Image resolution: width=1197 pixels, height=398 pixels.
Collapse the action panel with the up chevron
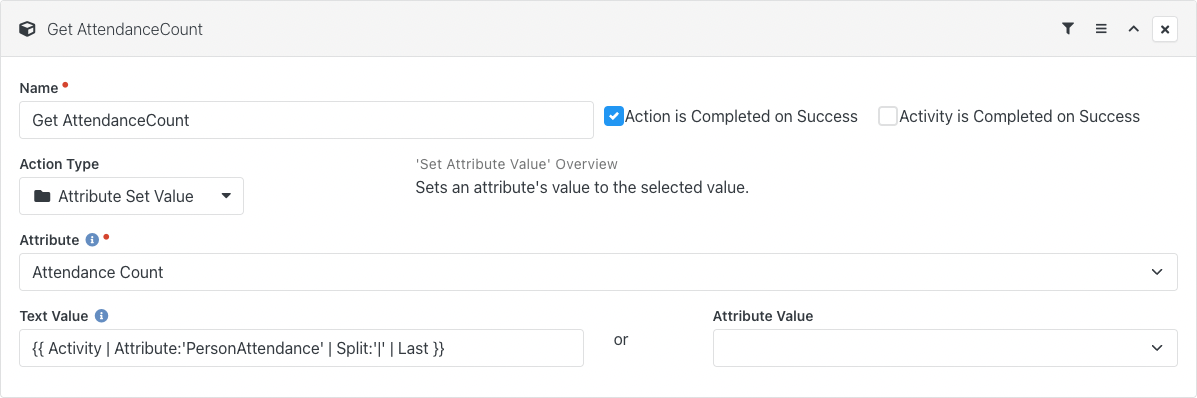click(x=1134, y=29)
